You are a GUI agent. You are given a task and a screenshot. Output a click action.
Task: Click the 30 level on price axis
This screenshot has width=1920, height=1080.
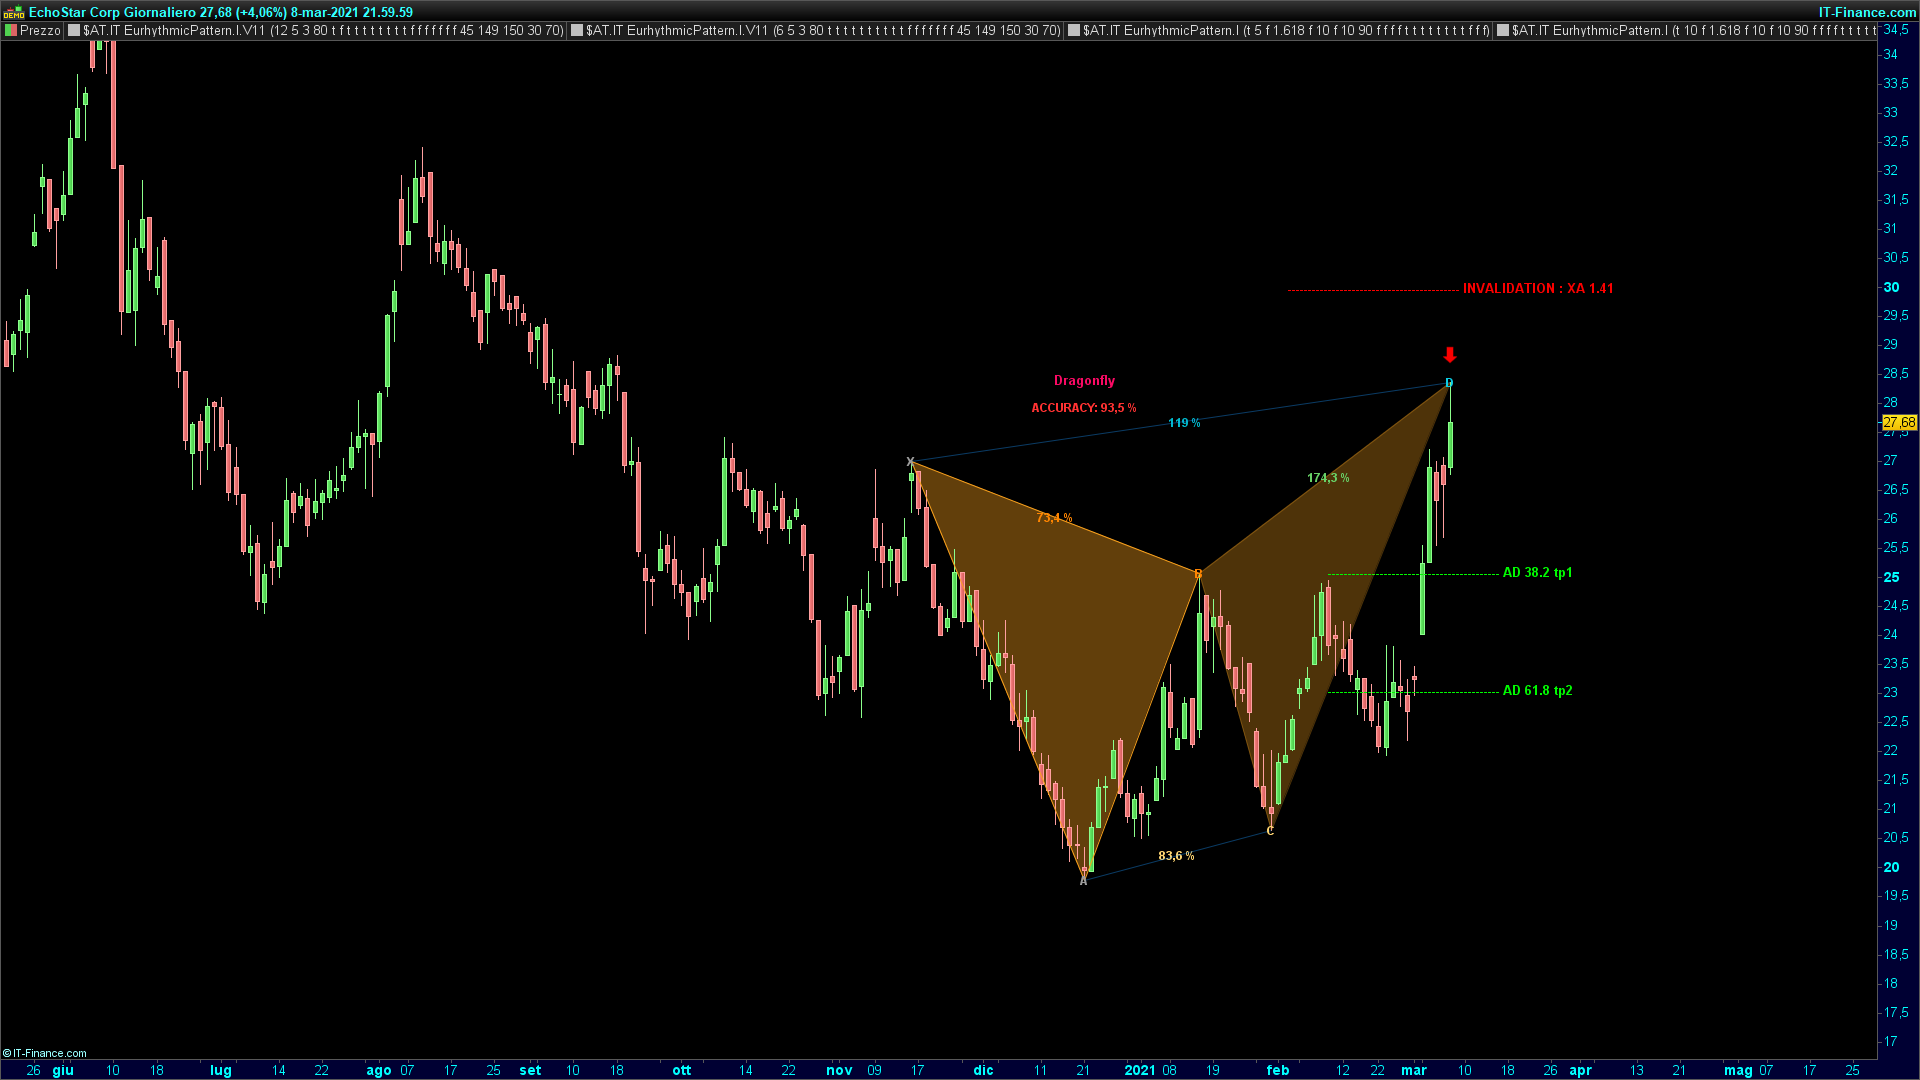(1891, 287)
